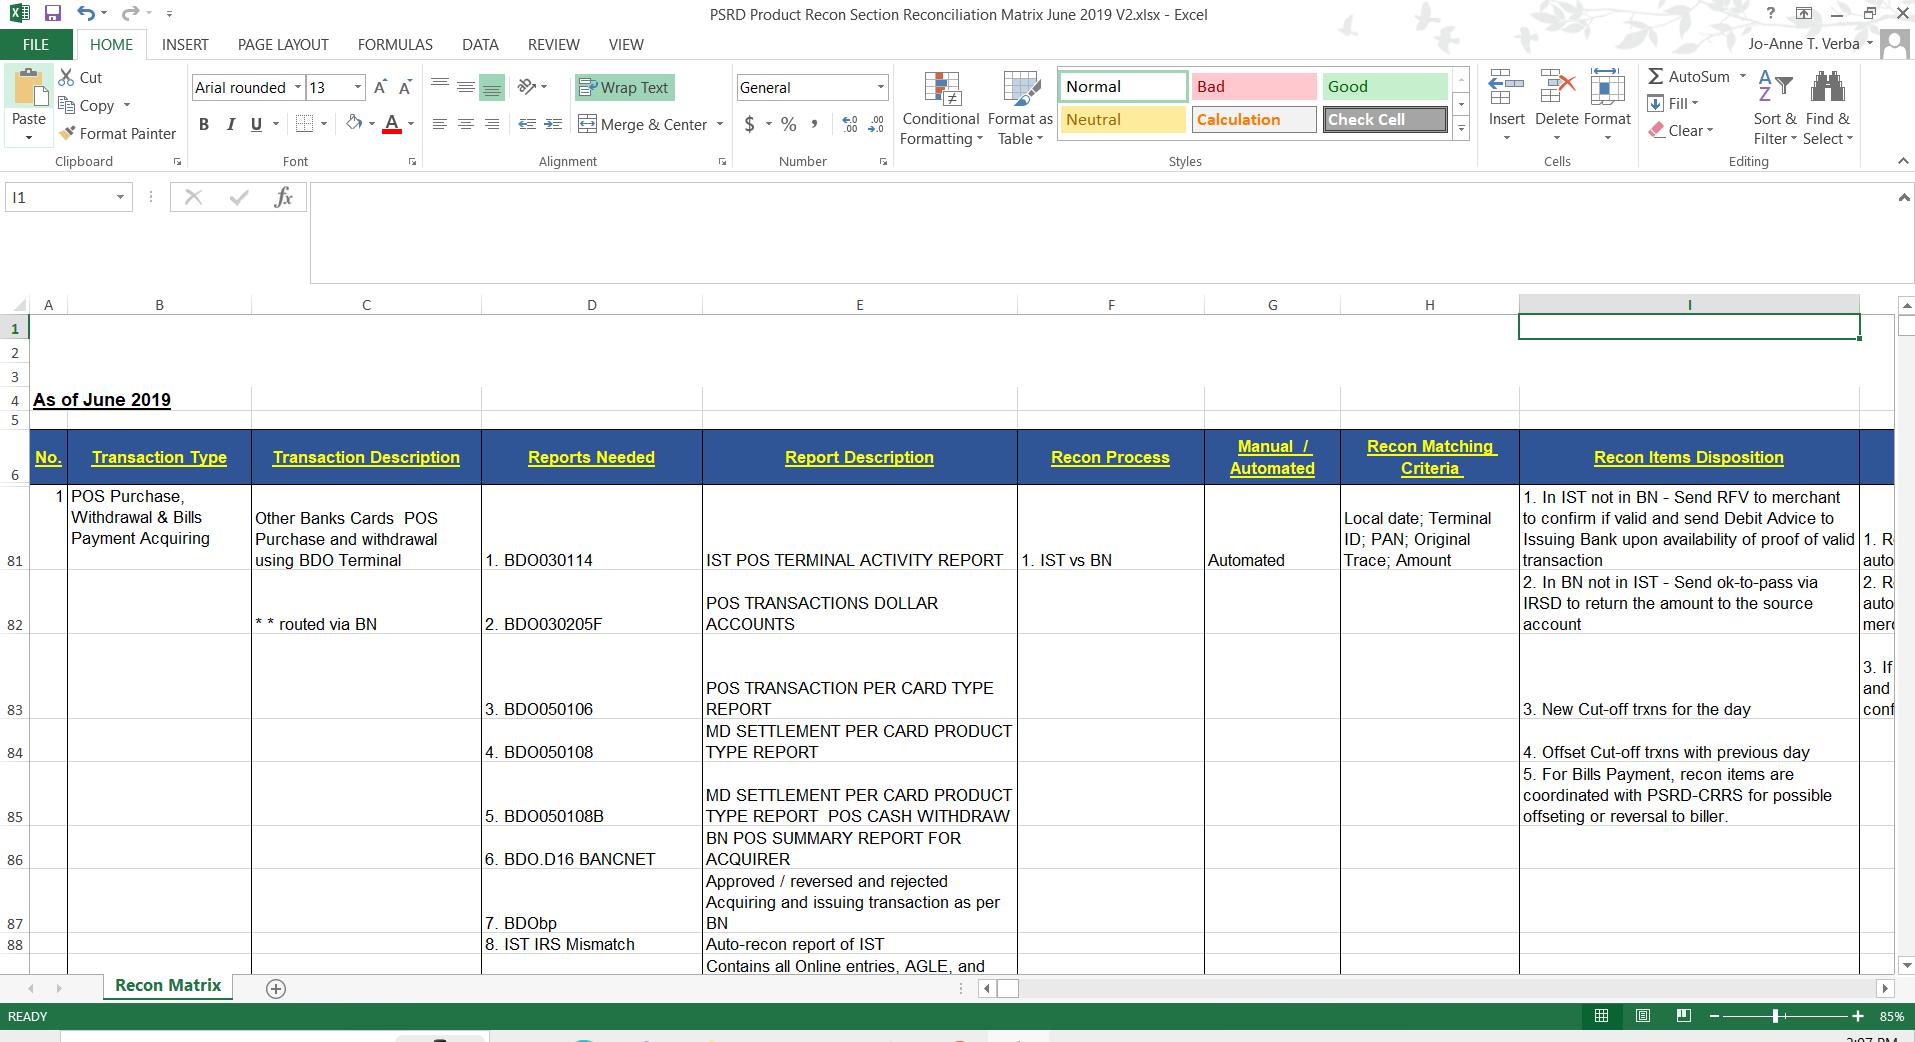Click Format Painter brush
Image resolution: width=1915 pixels, height=1042 pixels.
[117, 133]
